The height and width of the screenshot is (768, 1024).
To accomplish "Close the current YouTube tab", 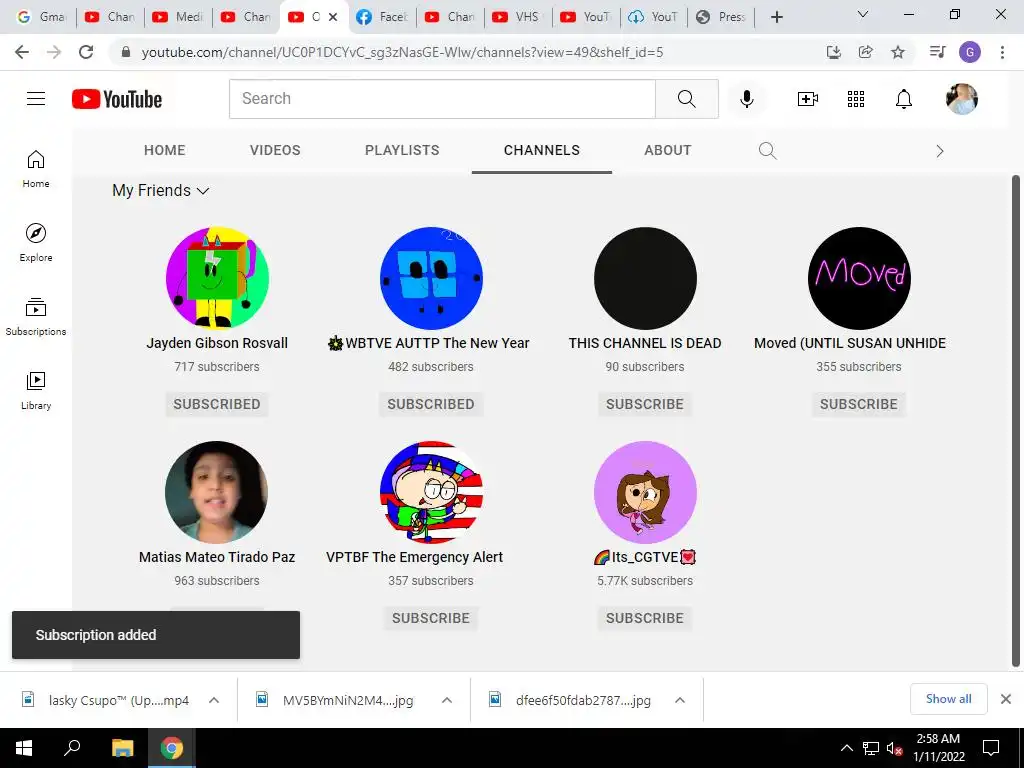I will (333, 17).
